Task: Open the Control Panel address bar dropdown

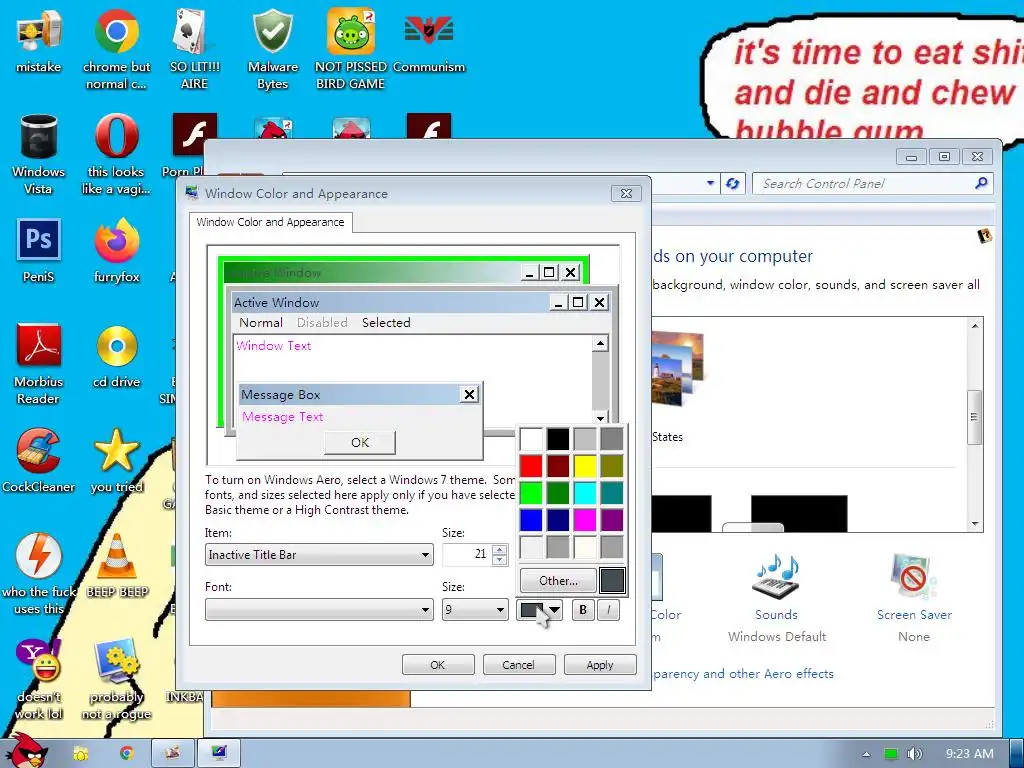Action: tap(710, 184)
